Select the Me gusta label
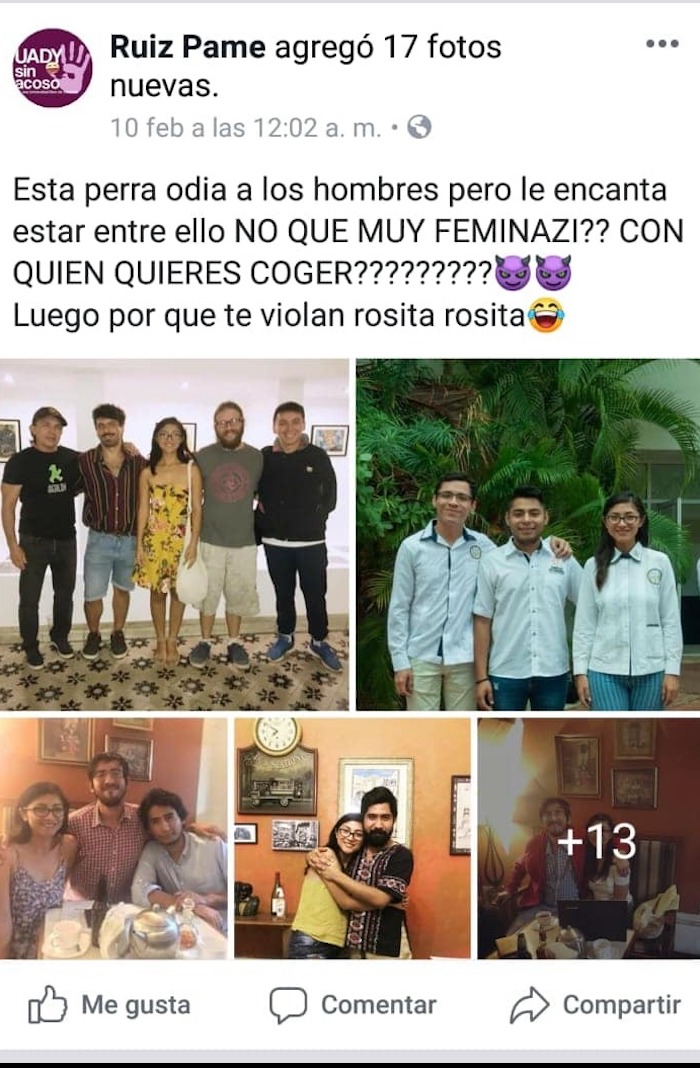This screenshot has width=700, height=1068. click(x=136, y=1005)
